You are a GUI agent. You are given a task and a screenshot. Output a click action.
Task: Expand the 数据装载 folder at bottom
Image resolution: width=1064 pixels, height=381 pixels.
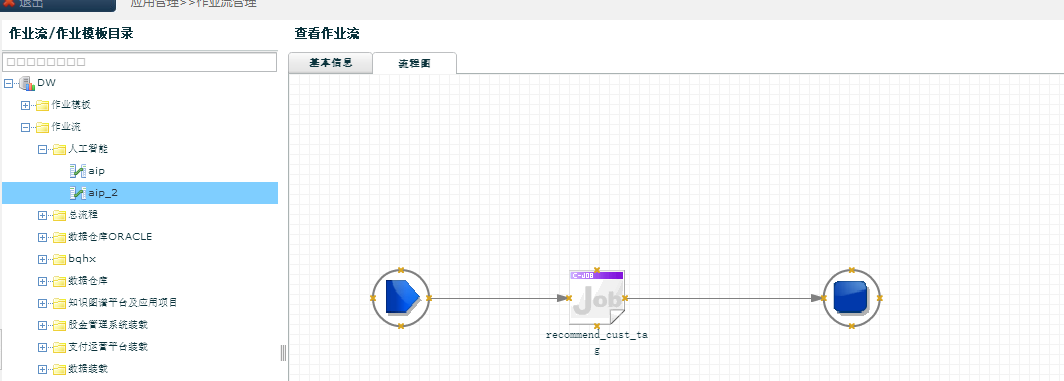[42, 369]
